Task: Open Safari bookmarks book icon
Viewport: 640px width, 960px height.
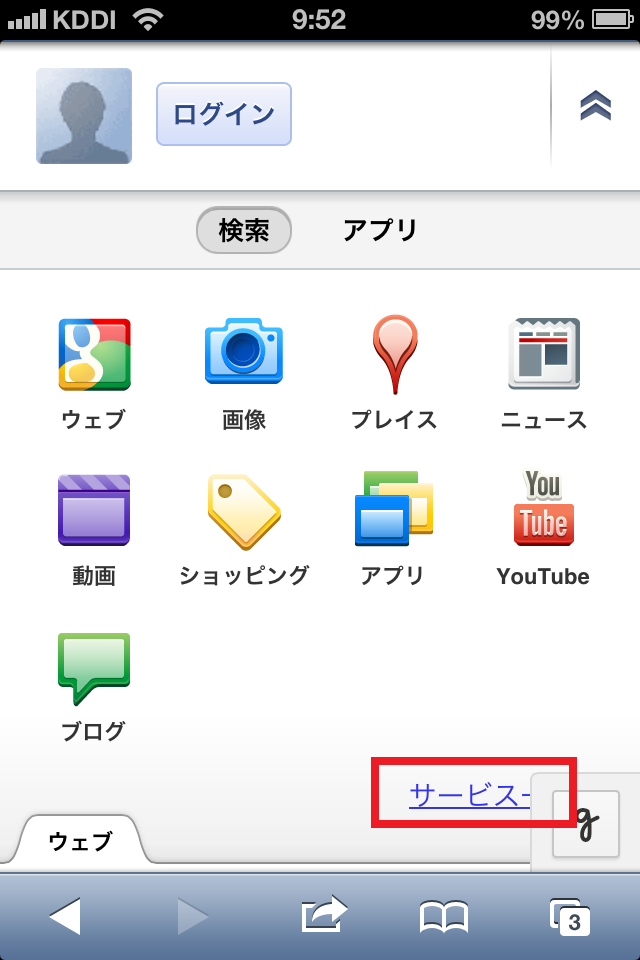Action: 444,916
